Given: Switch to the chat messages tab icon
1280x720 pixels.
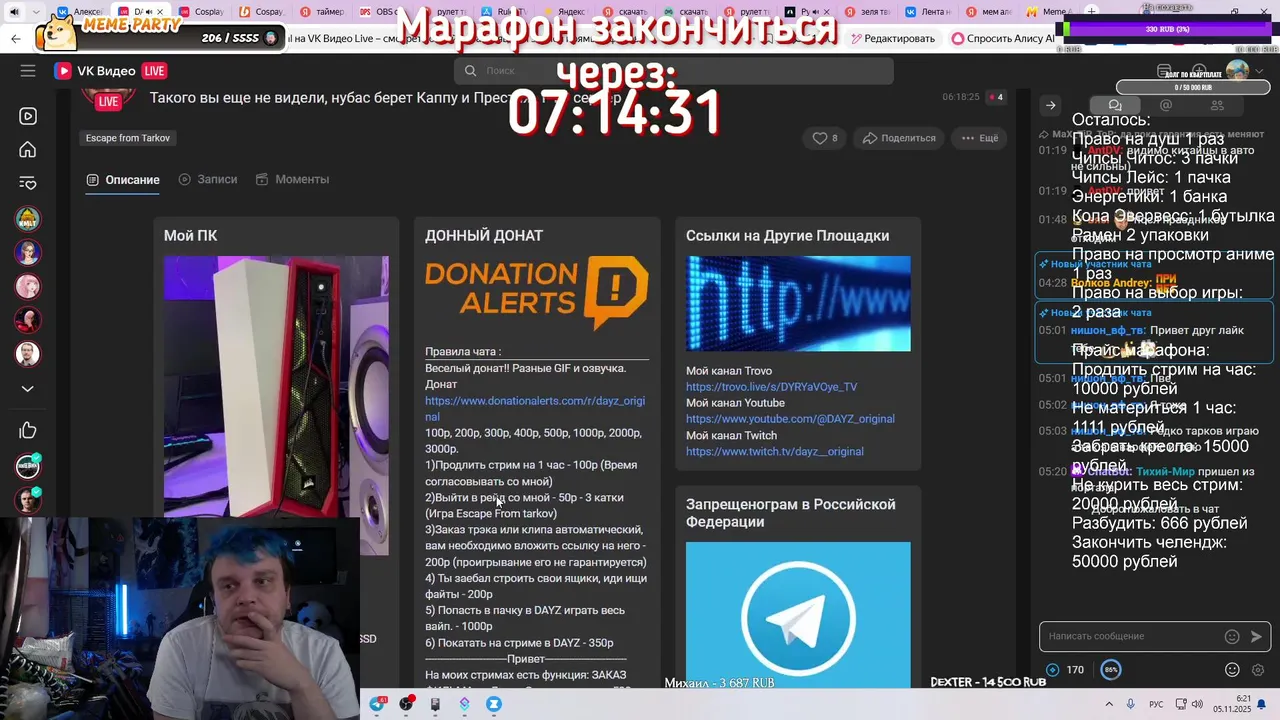Looking at the screenshot, I should [x=1115, y=105].
